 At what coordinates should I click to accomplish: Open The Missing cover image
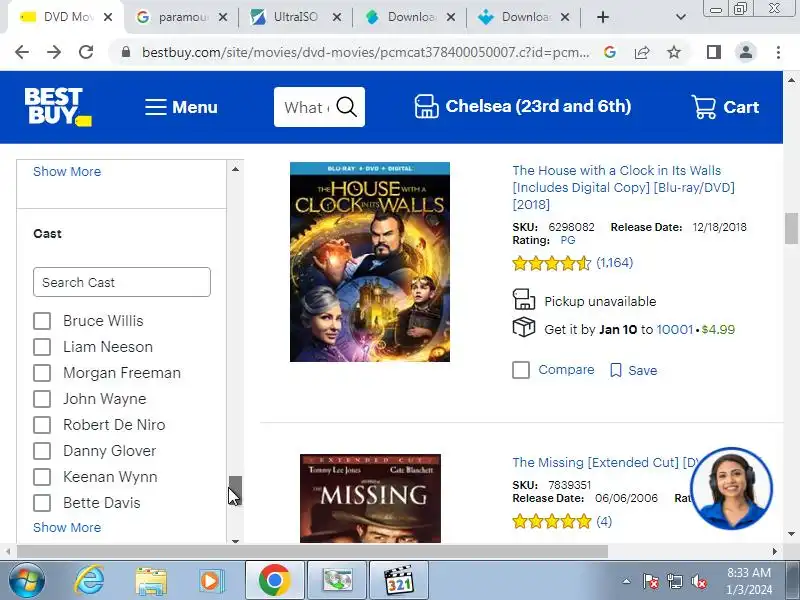tap(370, 498)
